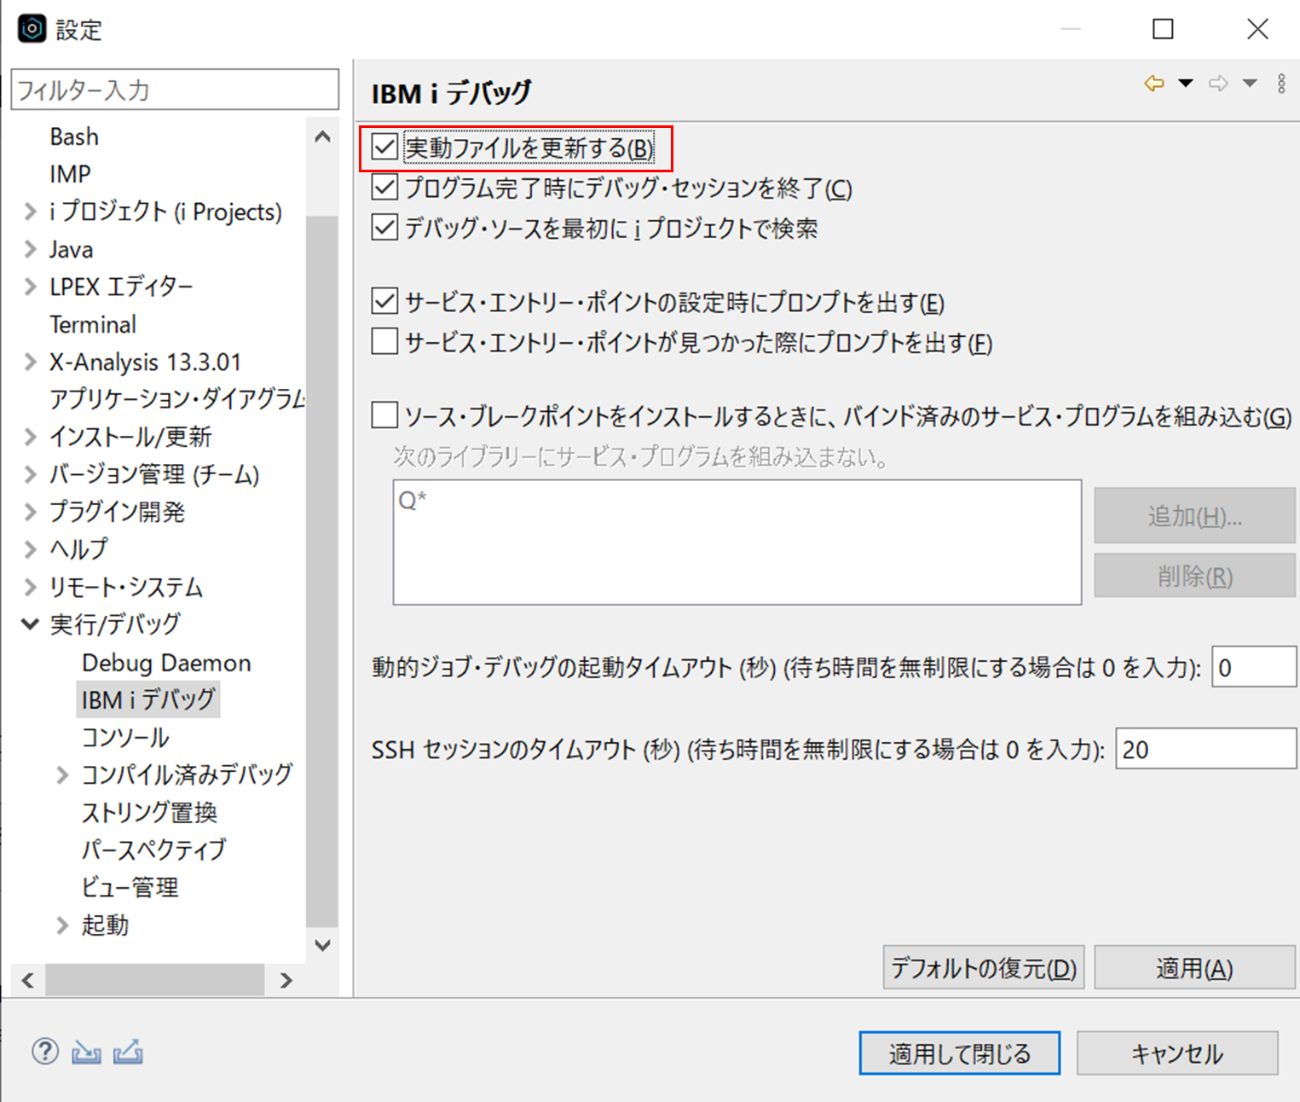
Task: Expand the LPEX エディター node
Action: click(30, 286)
